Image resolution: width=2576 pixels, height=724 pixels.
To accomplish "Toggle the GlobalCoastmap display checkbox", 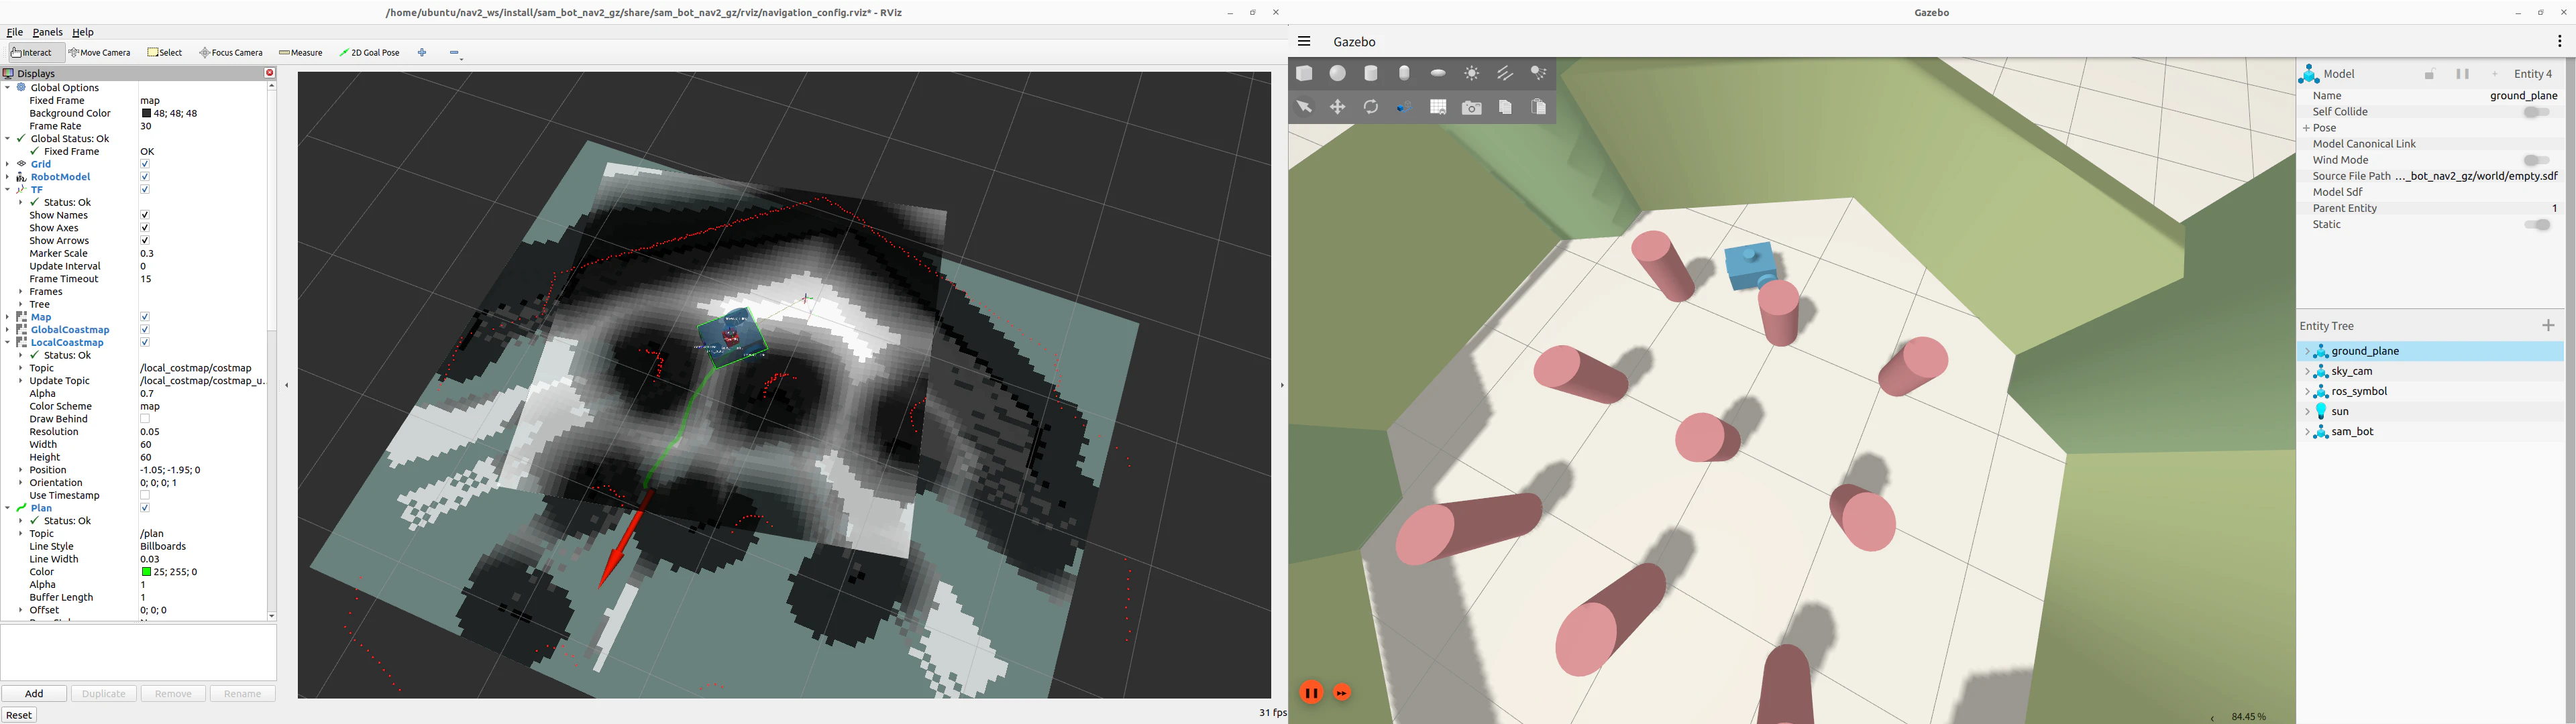I will point(145,330).
